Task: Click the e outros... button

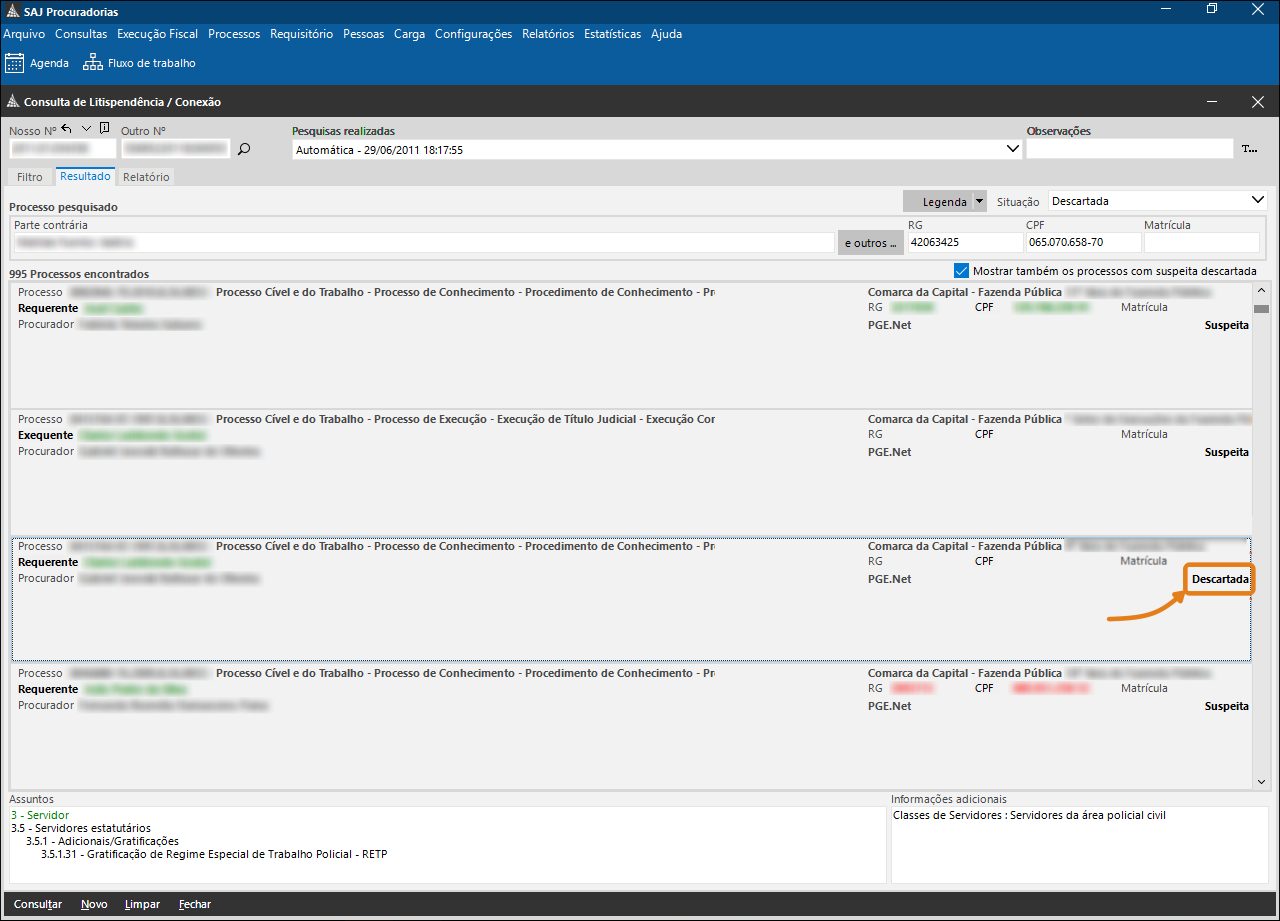Action: pyautogui.click(x=870, y=243)
